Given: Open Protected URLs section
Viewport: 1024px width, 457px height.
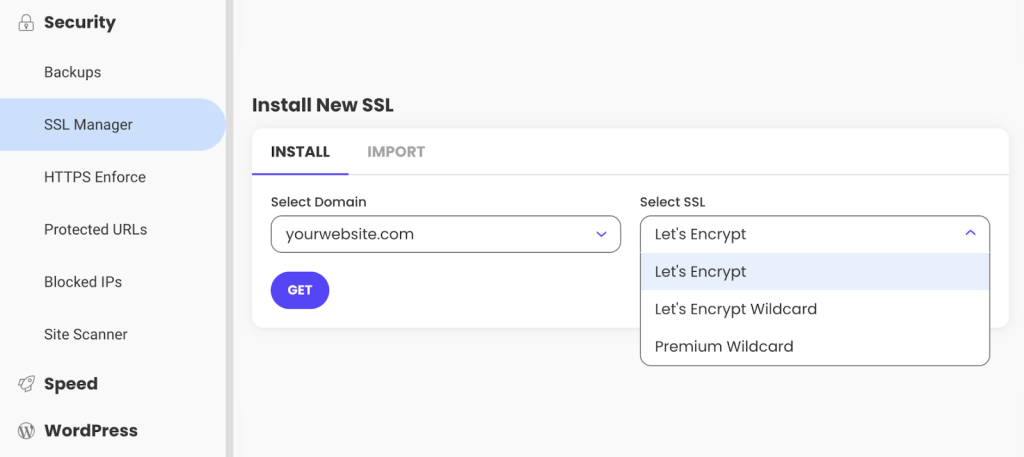Looking at the screenshot, I should coord(95,229).
